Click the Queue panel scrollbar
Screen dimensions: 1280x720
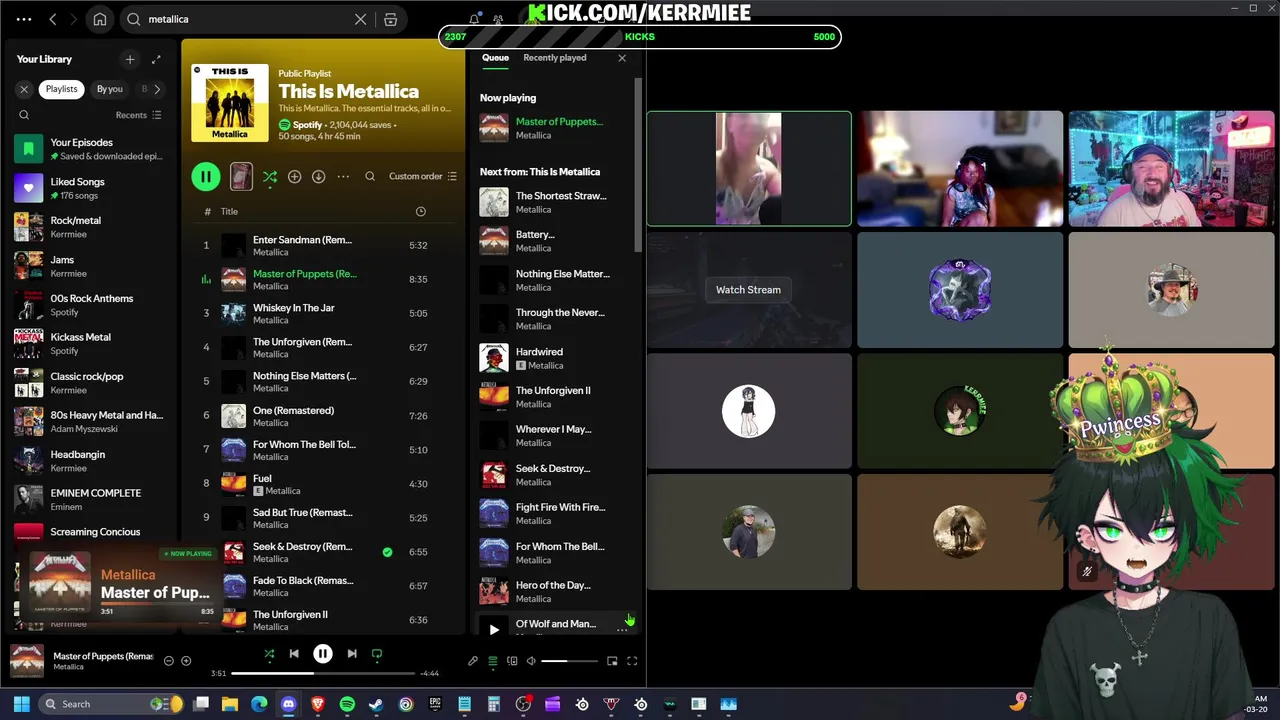pyautogui.click(x=638, y=165)
